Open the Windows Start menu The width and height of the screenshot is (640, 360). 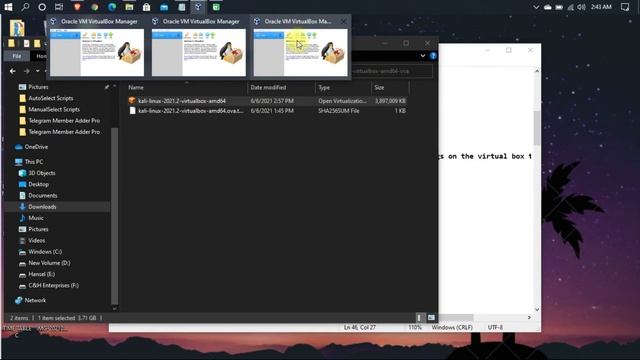8,7
